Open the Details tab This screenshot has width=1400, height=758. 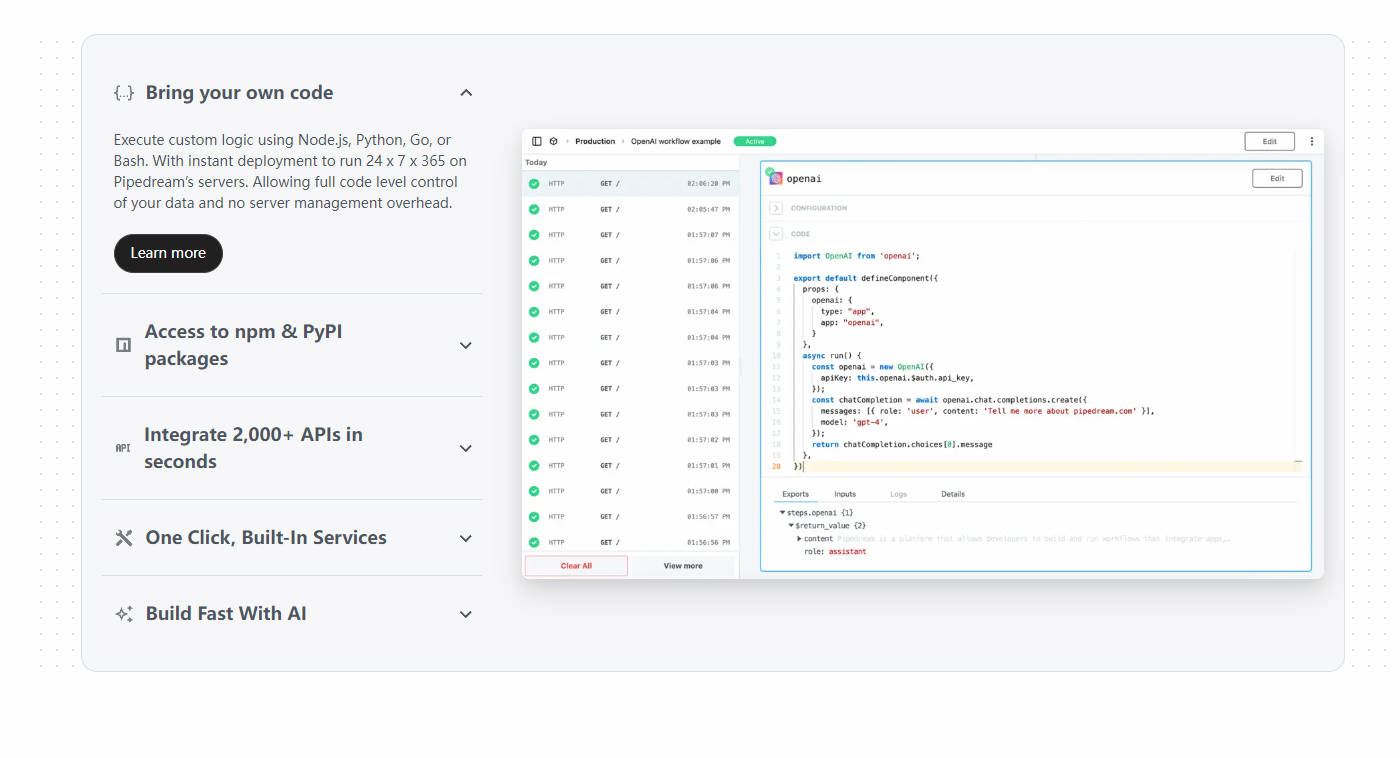pyautogui.click(x=952, y=494)
